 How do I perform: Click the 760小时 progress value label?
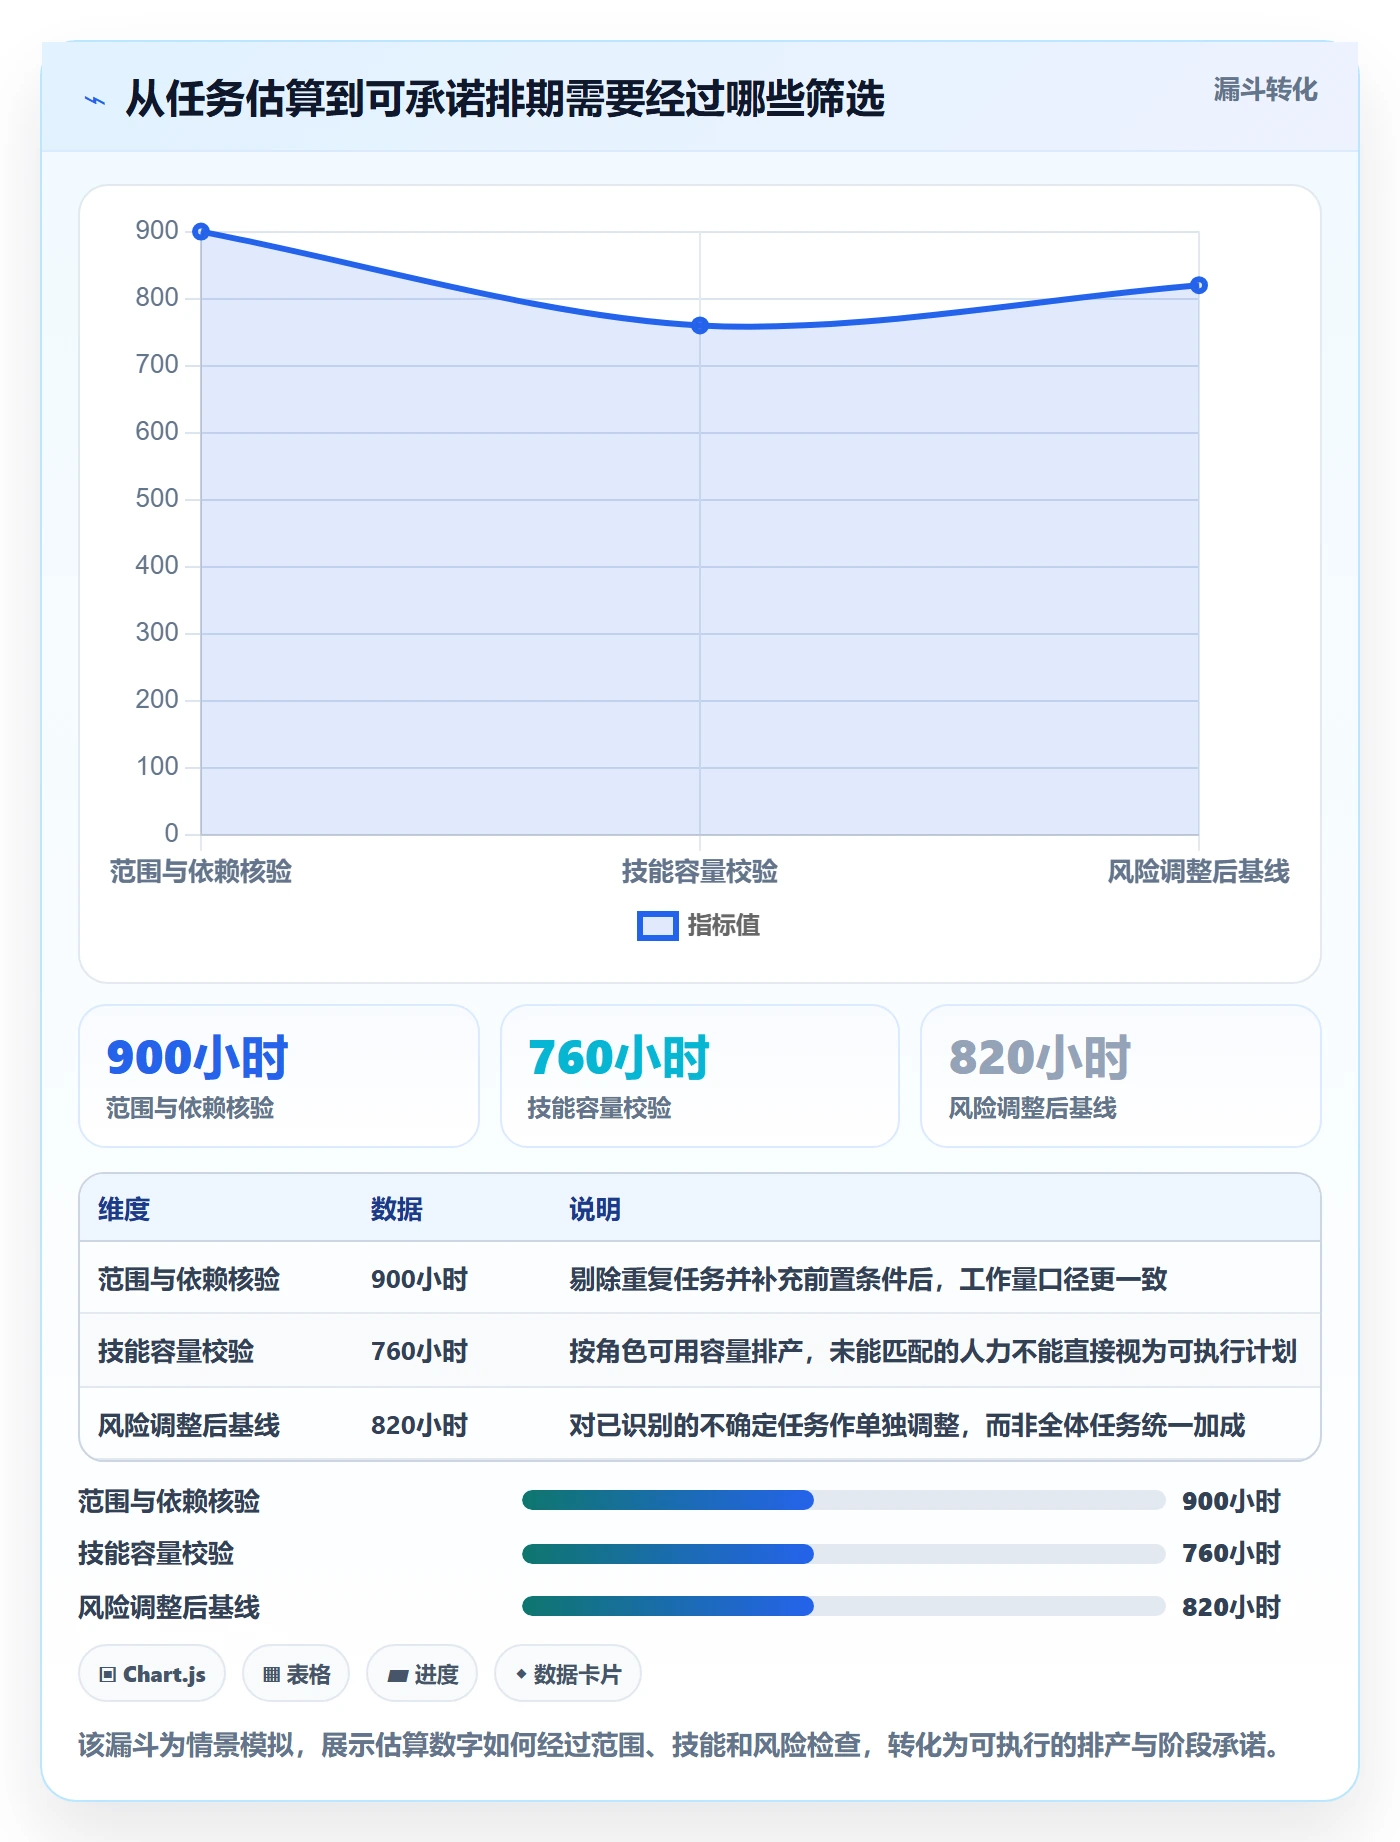[1232, 1553]
